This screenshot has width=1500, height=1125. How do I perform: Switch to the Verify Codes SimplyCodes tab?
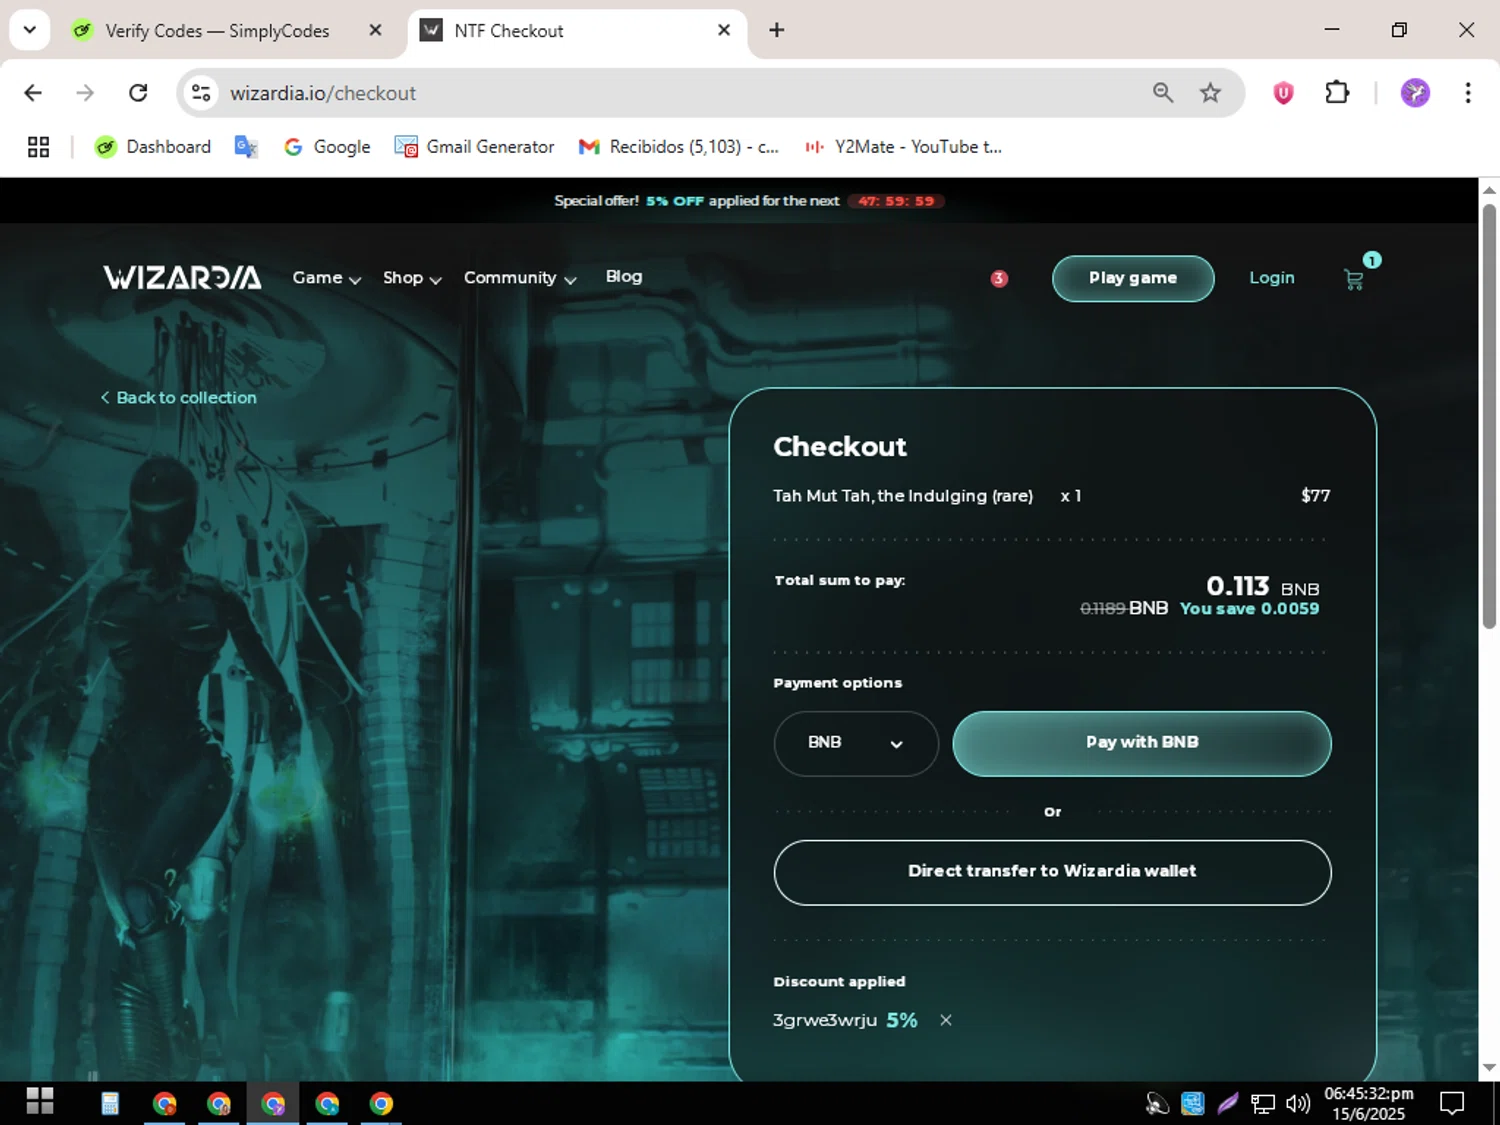coord(217,31)
